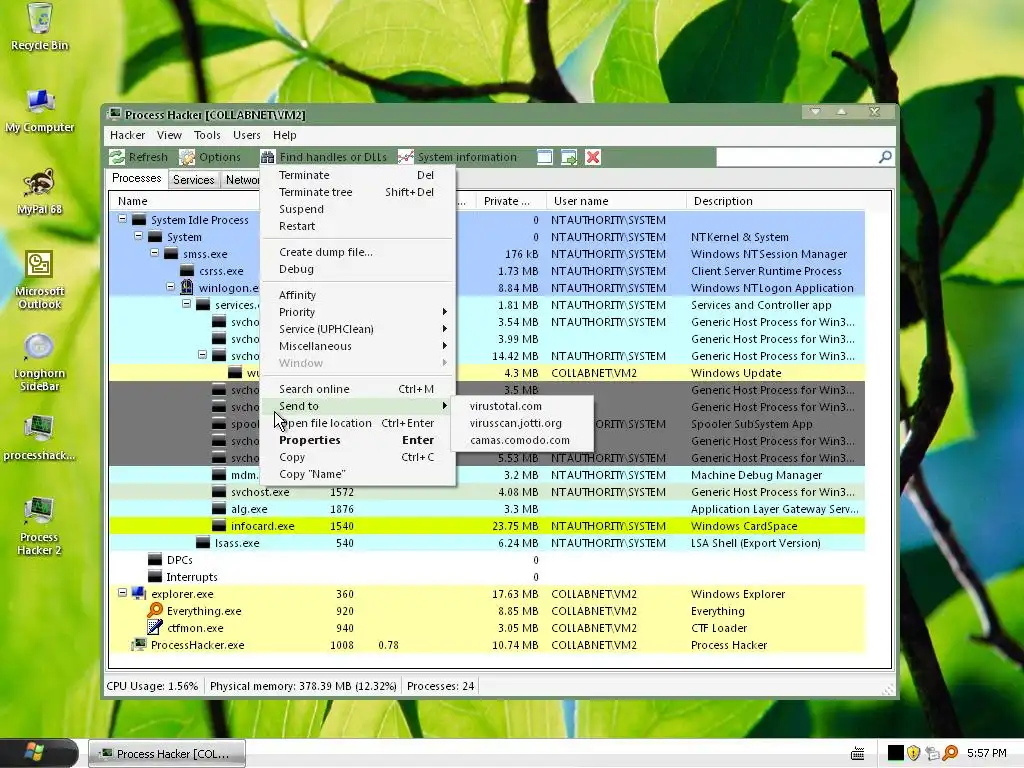Open Properties from context menu
The height and width of the screenshot is (768, 1024).
click(x=357, y=440)
